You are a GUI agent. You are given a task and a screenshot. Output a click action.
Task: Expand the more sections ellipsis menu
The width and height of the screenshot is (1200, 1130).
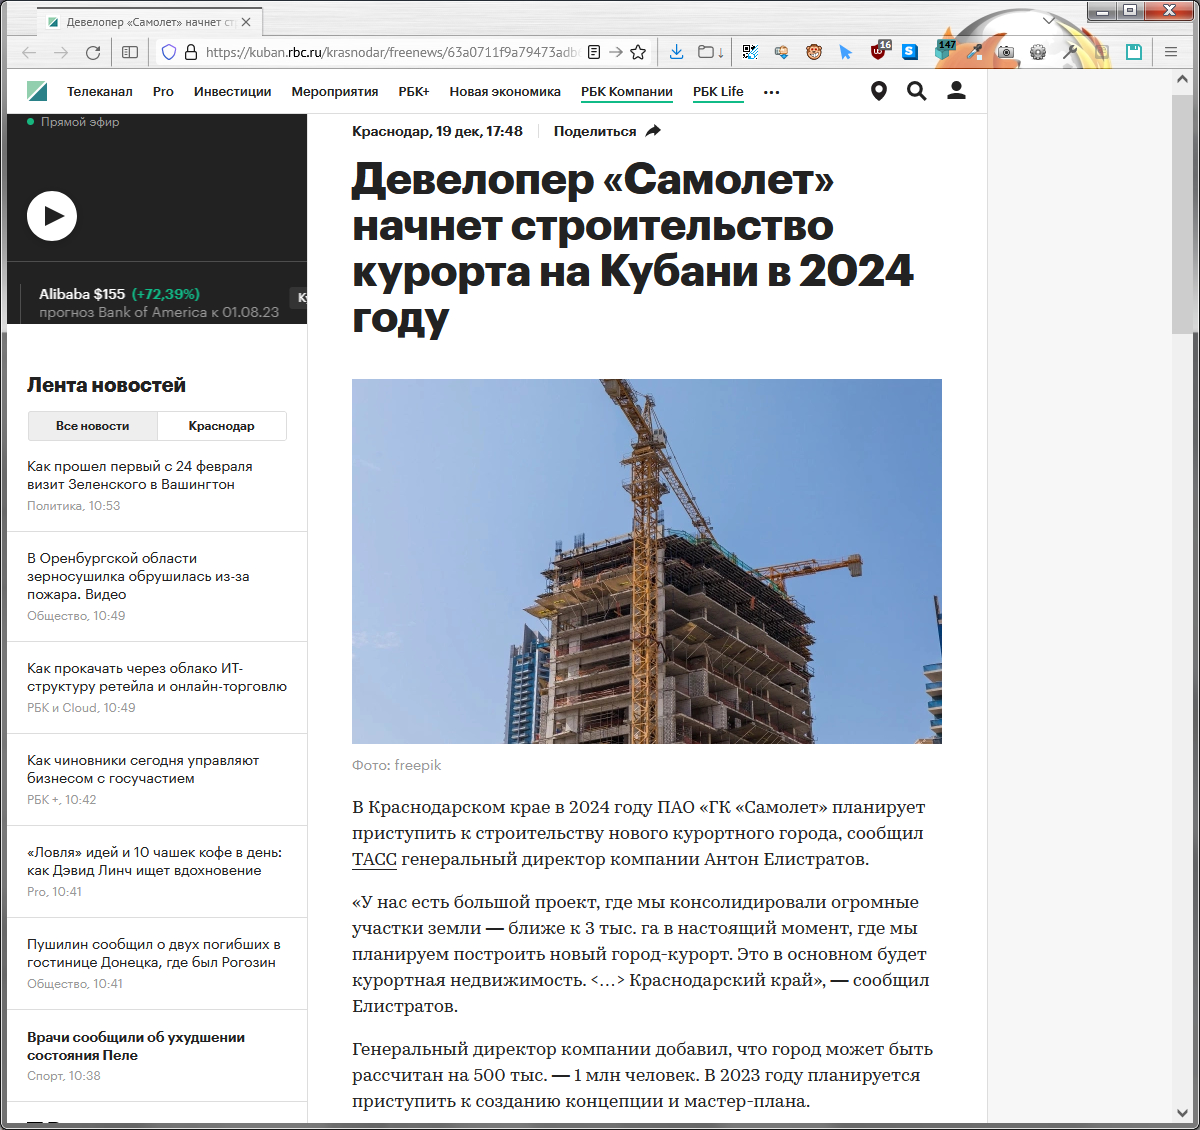[772, 92]
